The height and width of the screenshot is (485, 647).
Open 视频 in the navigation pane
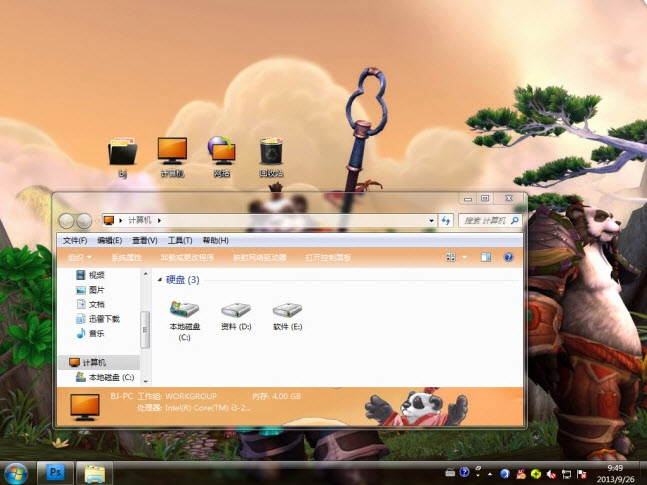(91, 275)
